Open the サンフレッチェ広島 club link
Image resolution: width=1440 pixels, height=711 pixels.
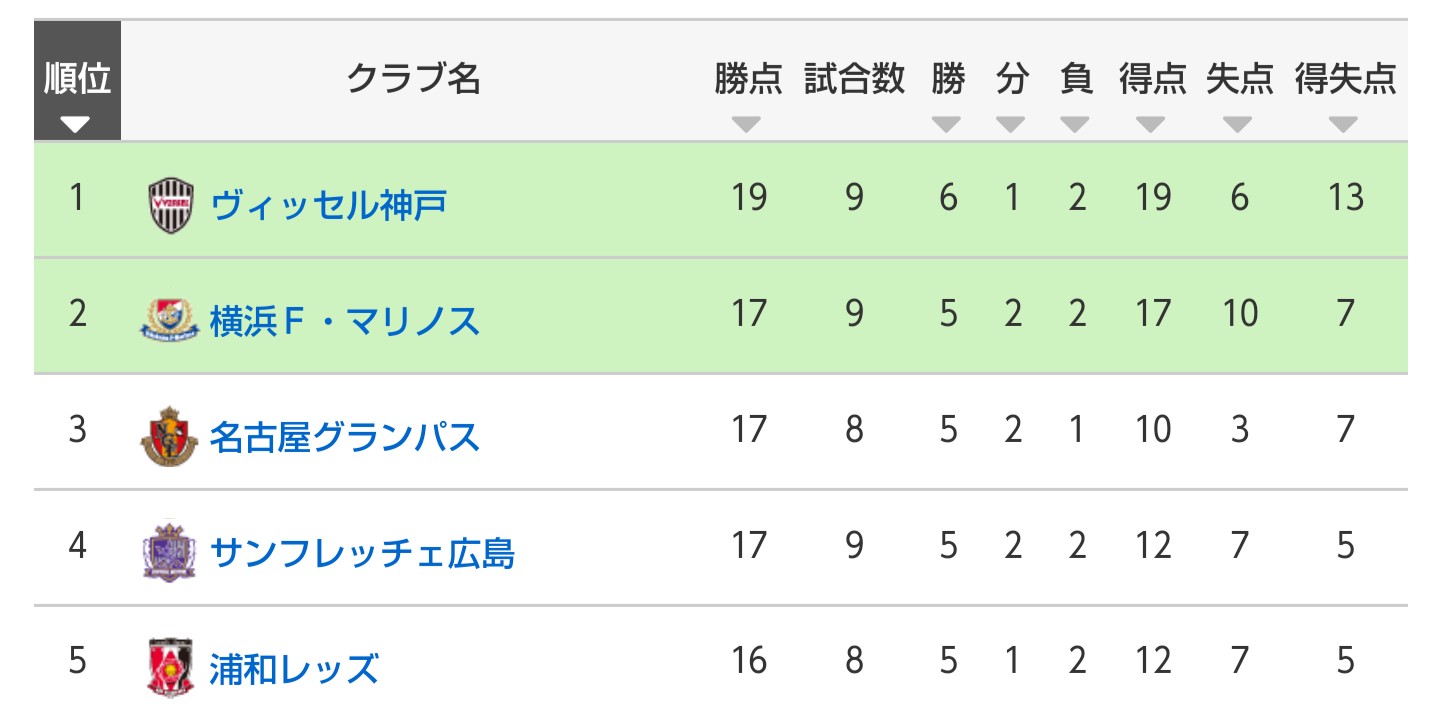pyautogui.click(x=362, y=553)
